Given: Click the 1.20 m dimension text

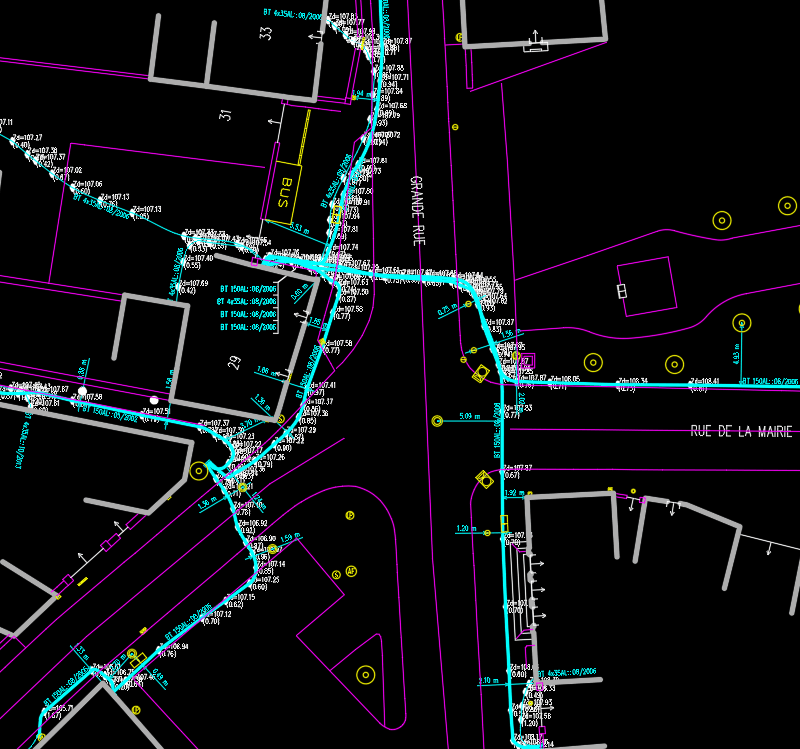Looking at the screenshot, I should pyautogui.click(x=463, y=527).
